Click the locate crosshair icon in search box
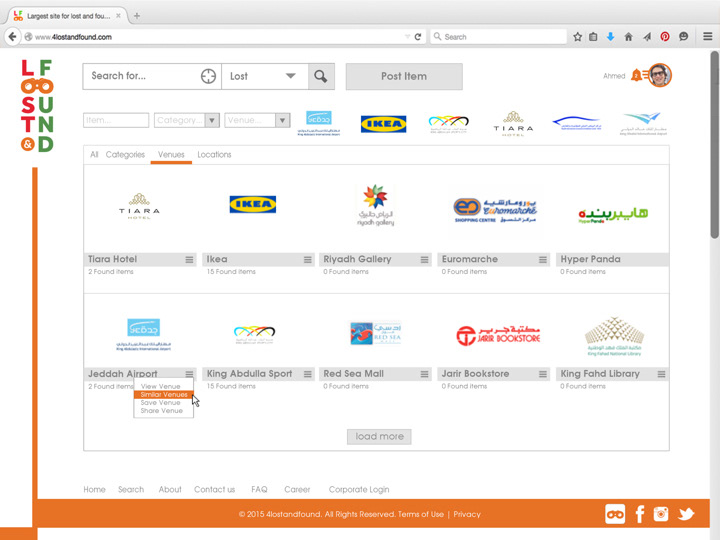The width and height of the screenshot is (720, 540). click(x=208, y=76)
